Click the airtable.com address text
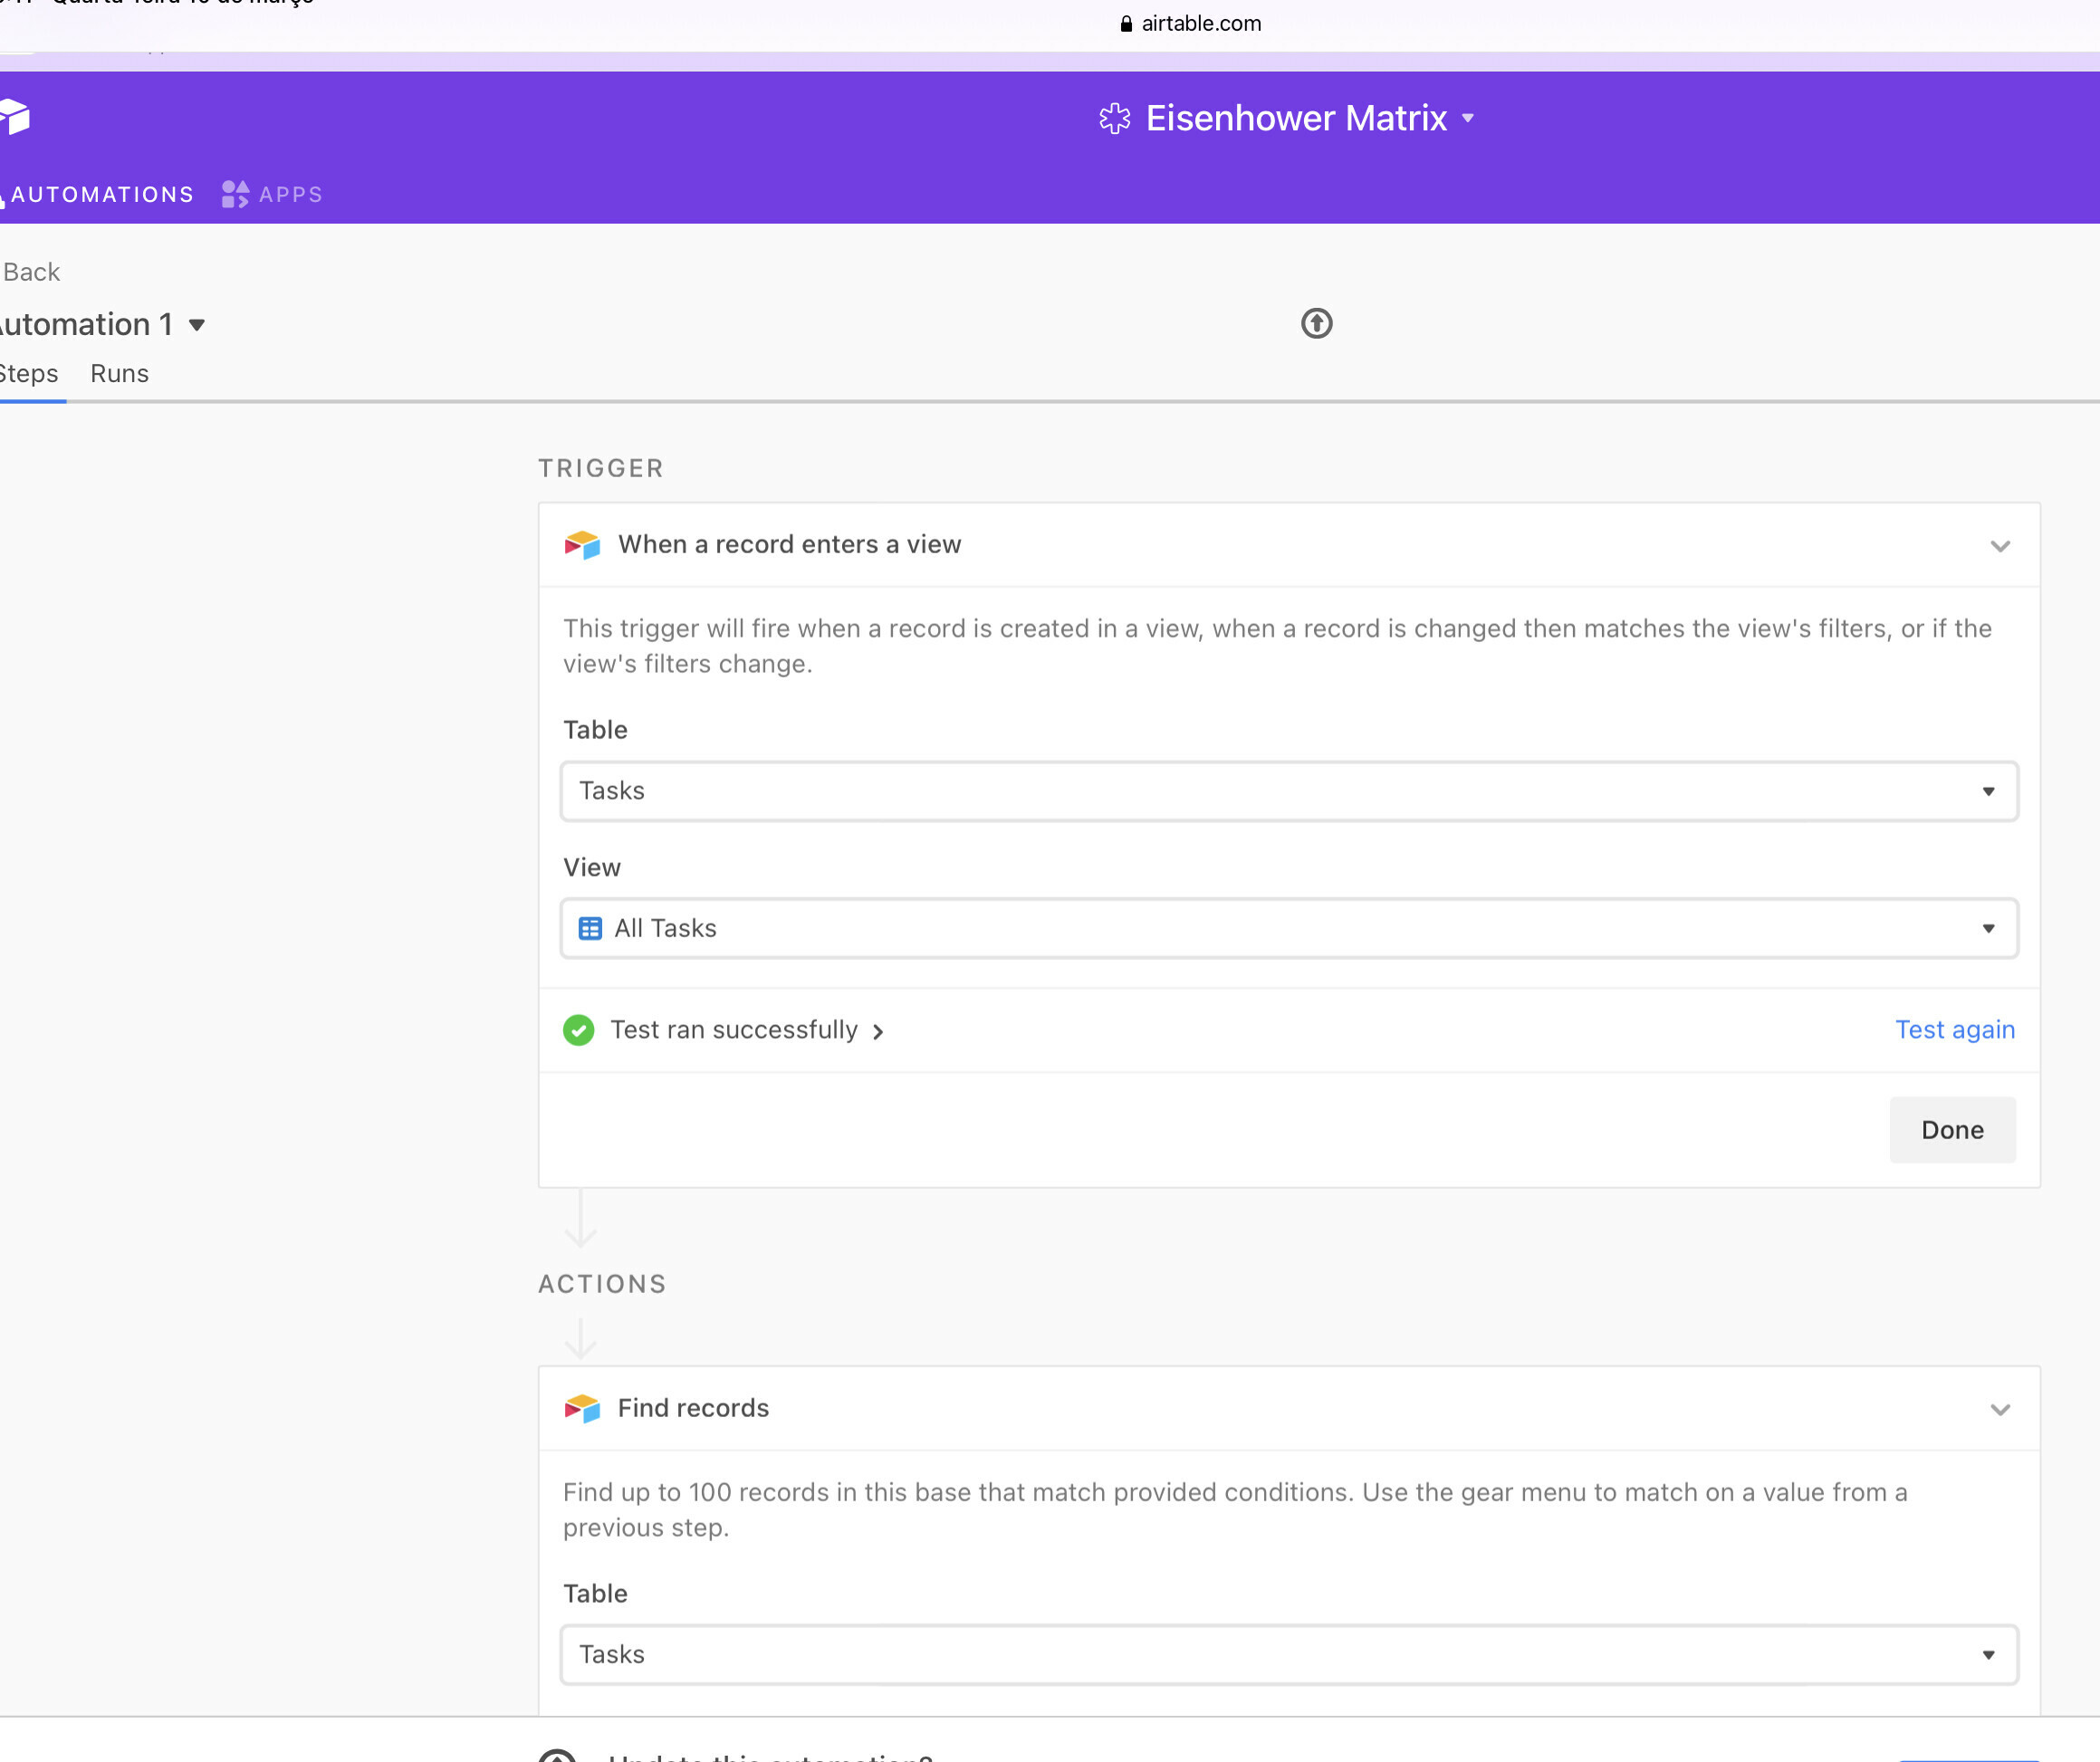The width and height of the screenshot is (2100, 1762). tap(1201, 24)
